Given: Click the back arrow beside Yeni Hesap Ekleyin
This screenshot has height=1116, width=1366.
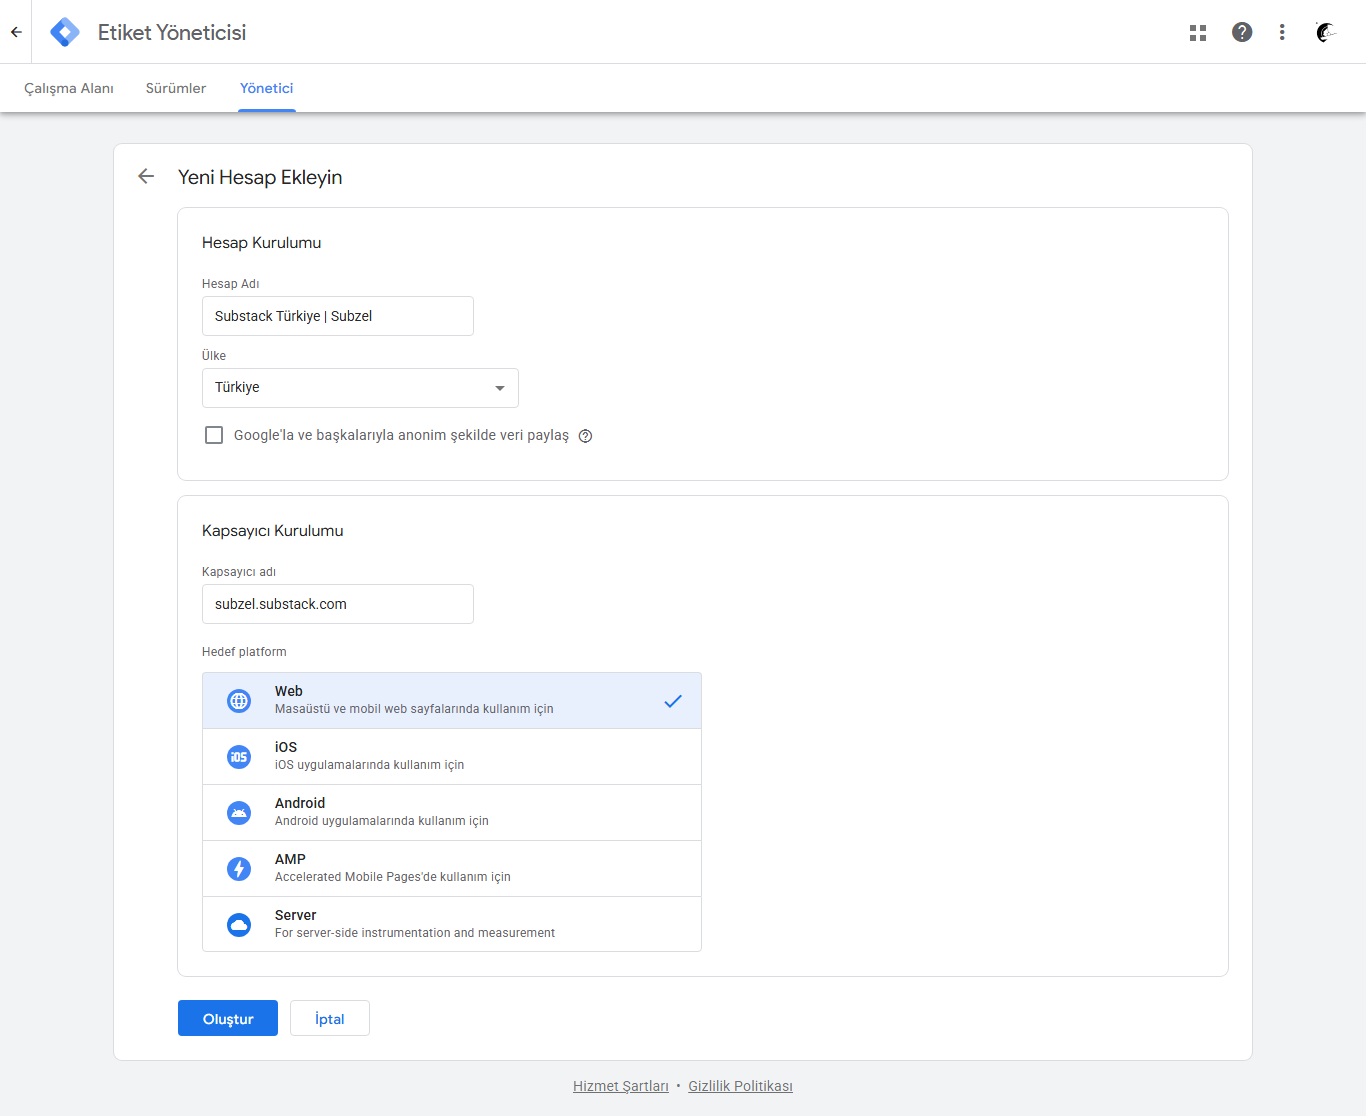Looking at the screenshot, I should pos(146,176).
